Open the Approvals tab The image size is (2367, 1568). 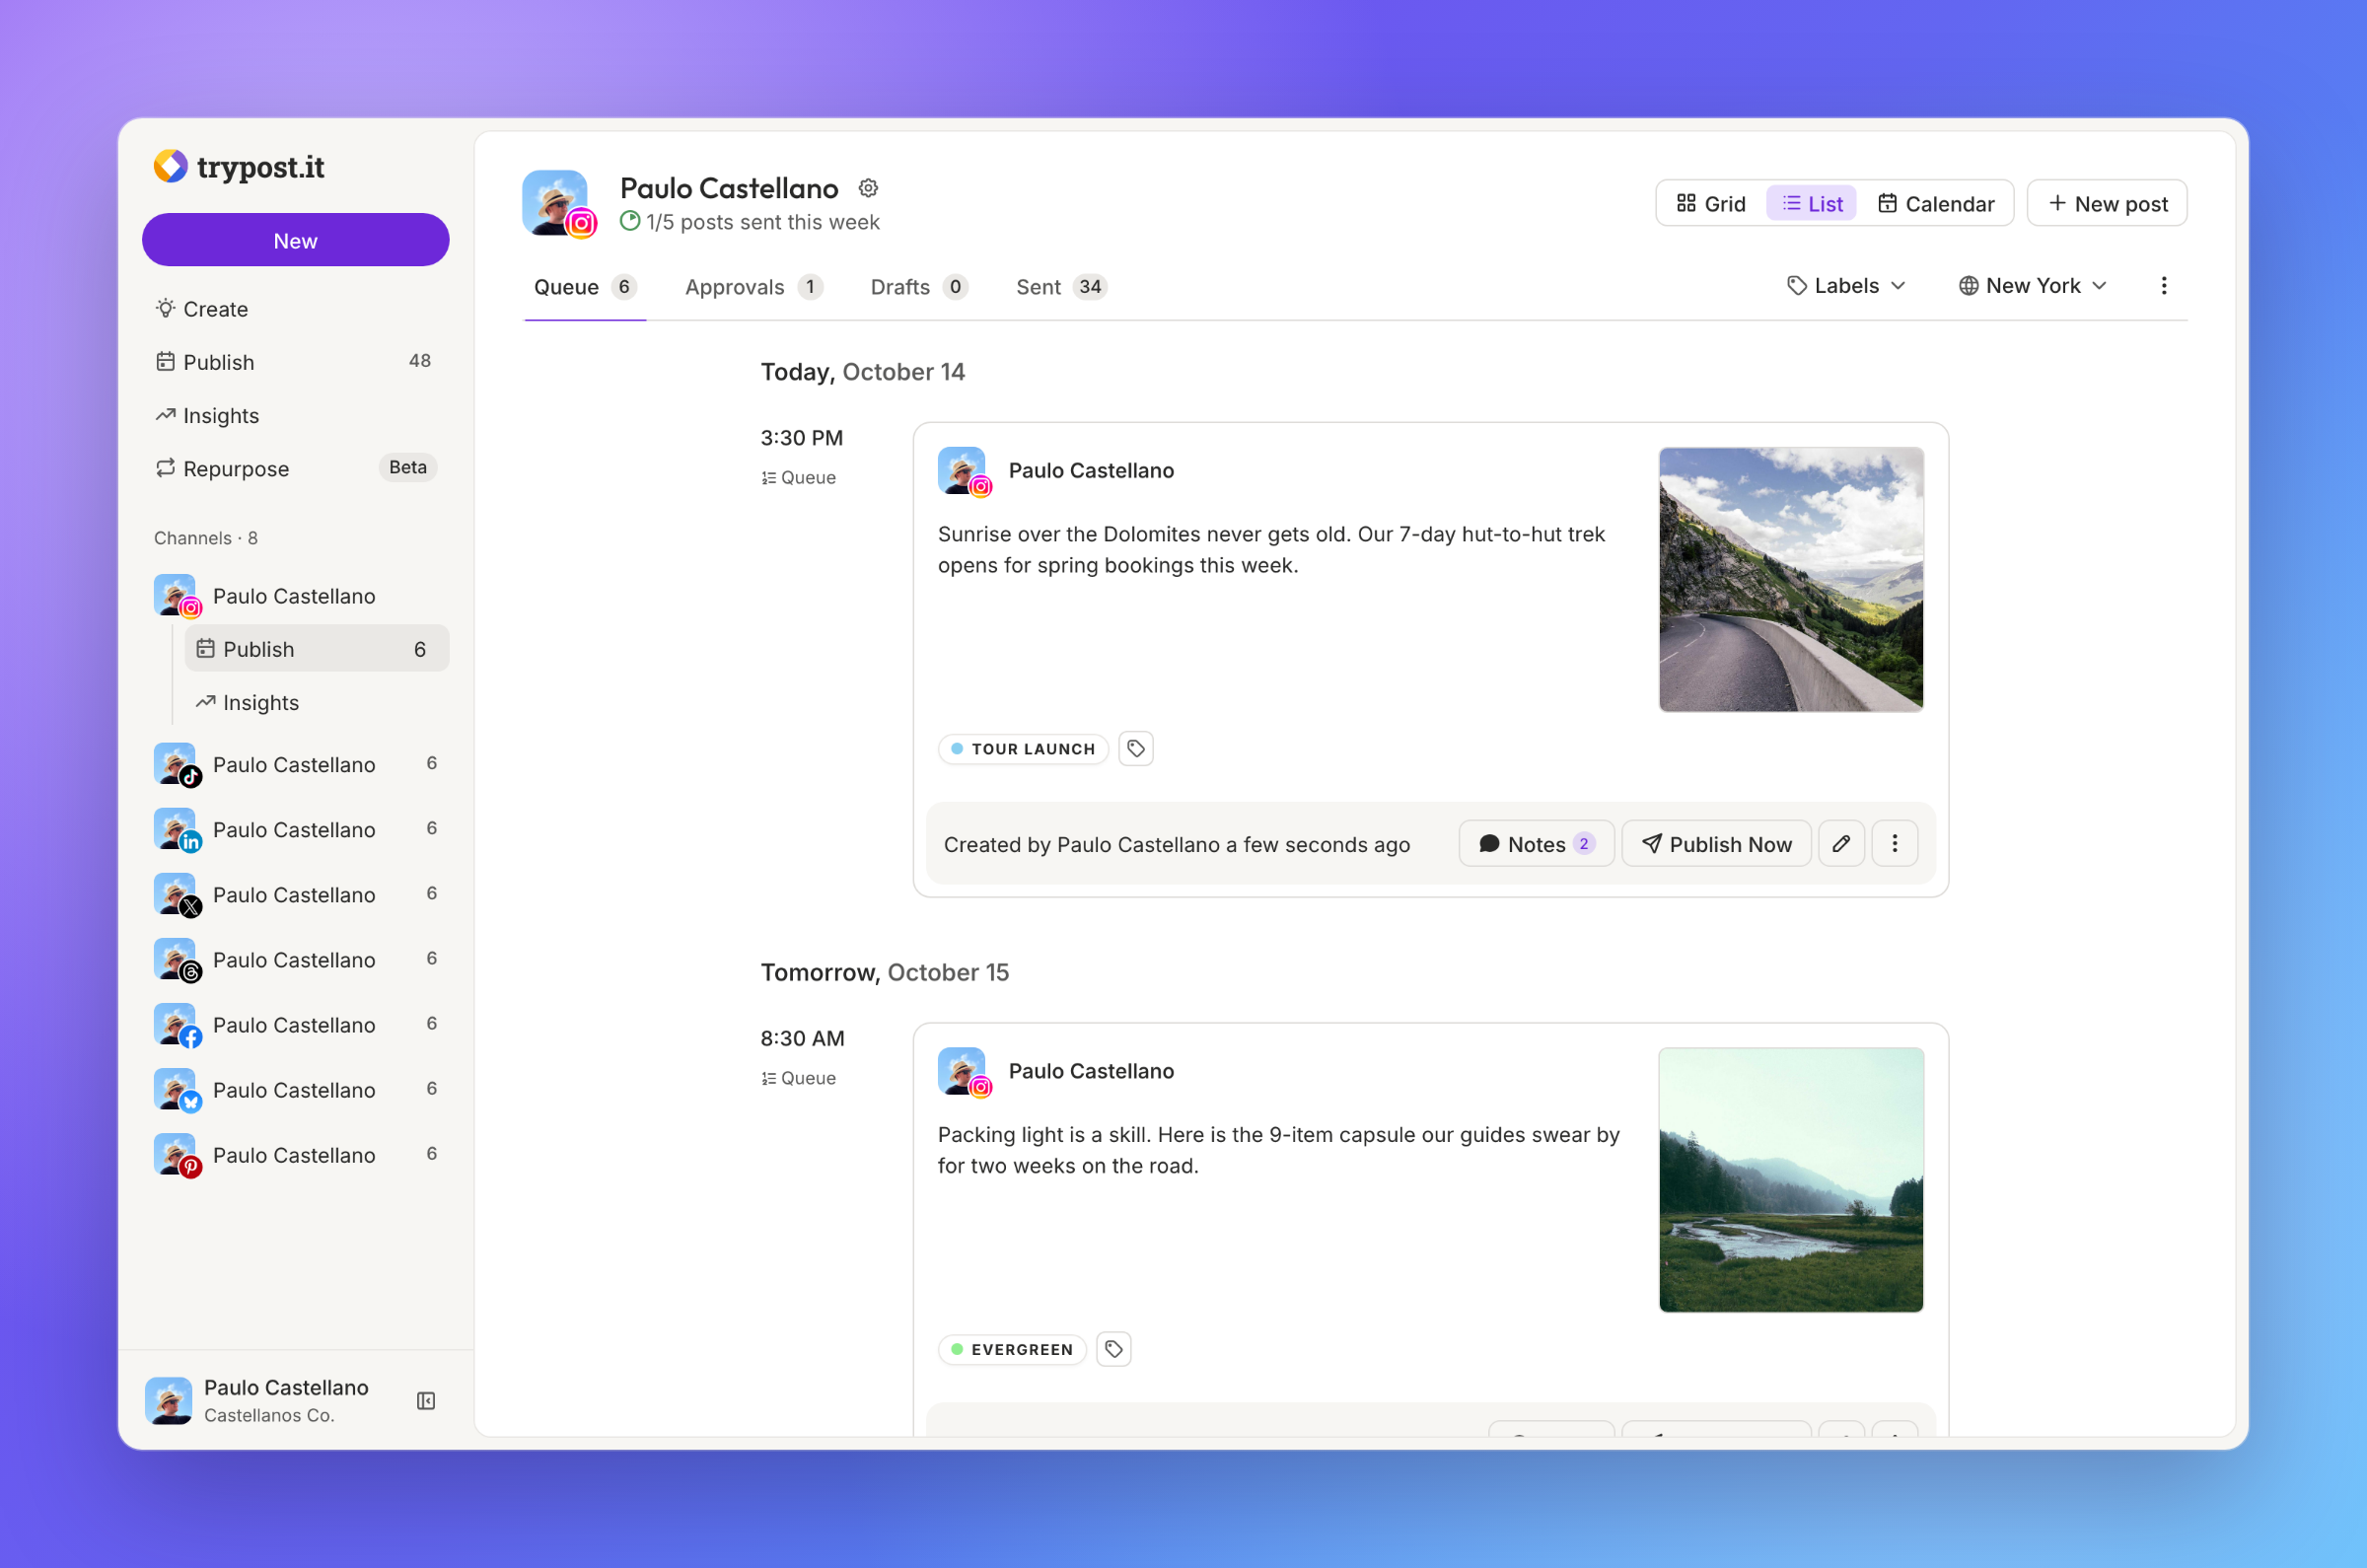tap(753, 288)
